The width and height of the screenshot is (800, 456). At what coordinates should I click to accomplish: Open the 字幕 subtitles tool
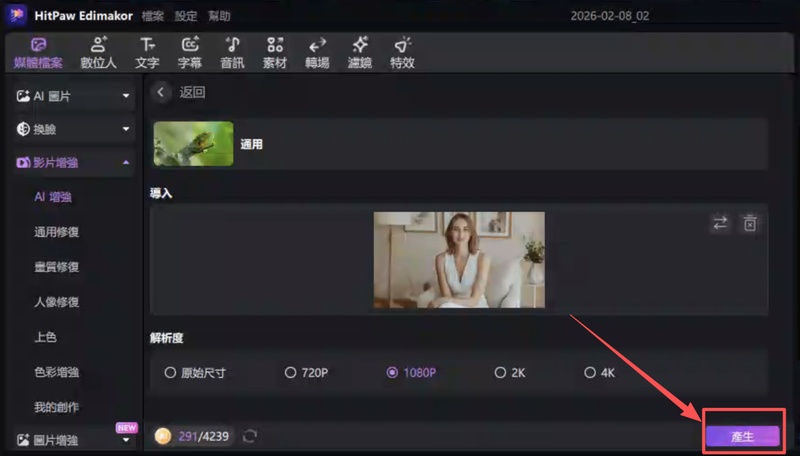[x=190, y=53]
